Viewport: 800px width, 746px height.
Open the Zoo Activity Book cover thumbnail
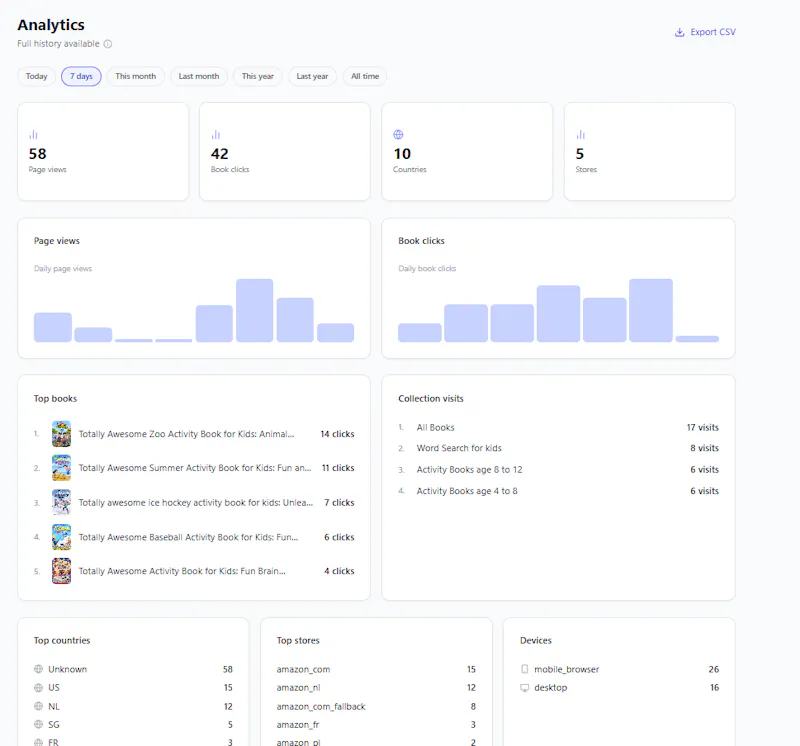[61, 434]
